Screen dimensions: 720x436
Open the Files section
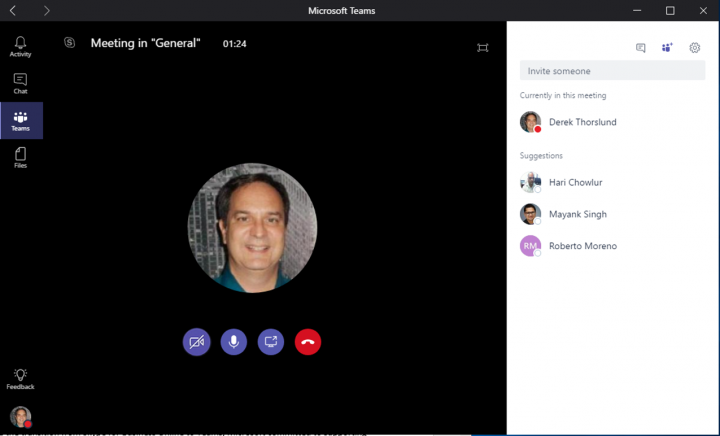[21, 157]
